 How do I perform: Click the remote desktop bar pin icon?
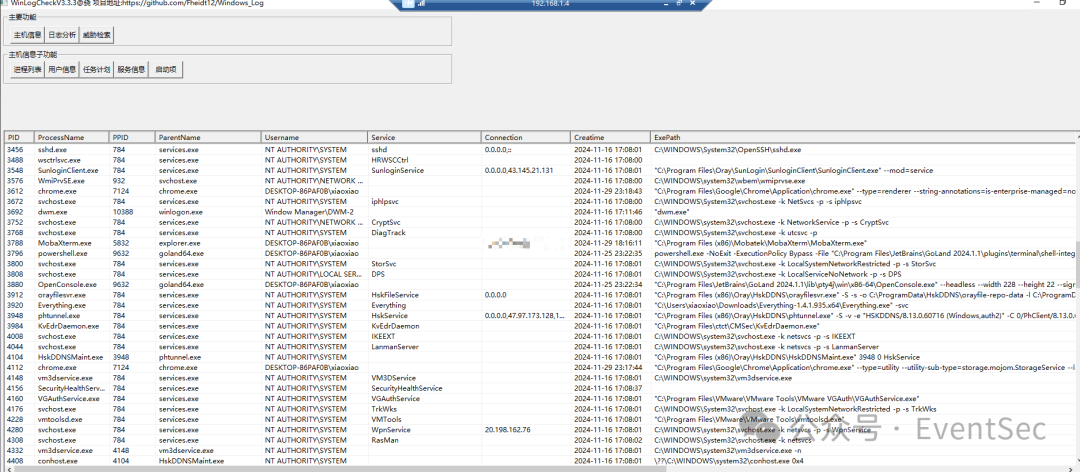pyautogui.click(x=409, y=5)
